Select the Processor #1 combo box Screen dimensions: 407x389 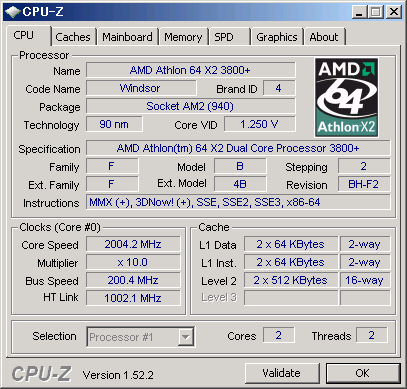tap(140, 337)
